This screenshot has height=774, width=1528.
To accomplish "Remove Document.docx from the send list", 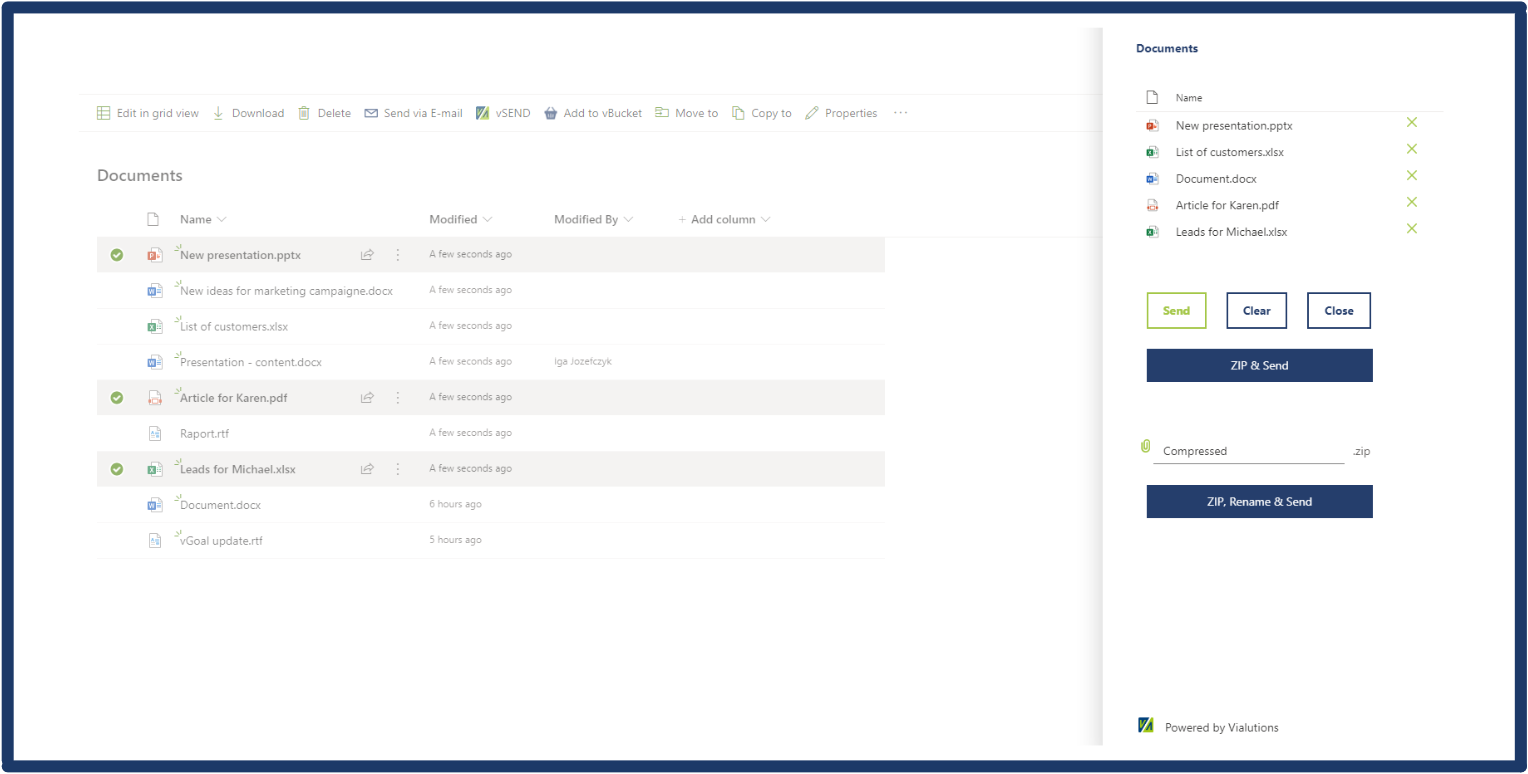I will pos(1411,176).
